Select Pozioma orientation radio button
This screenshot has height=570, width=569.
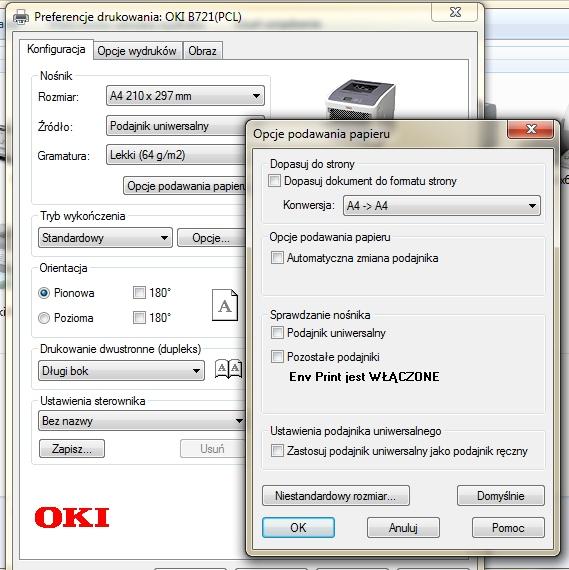(44, 318)
